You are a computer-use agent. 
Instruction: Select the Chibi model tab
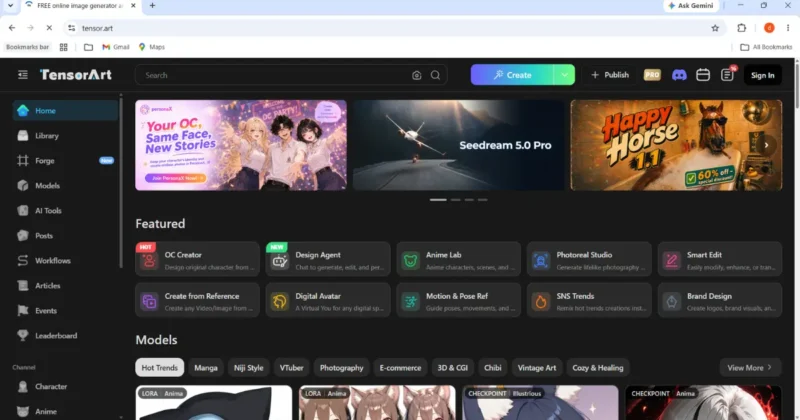click(x=492, y=367)
